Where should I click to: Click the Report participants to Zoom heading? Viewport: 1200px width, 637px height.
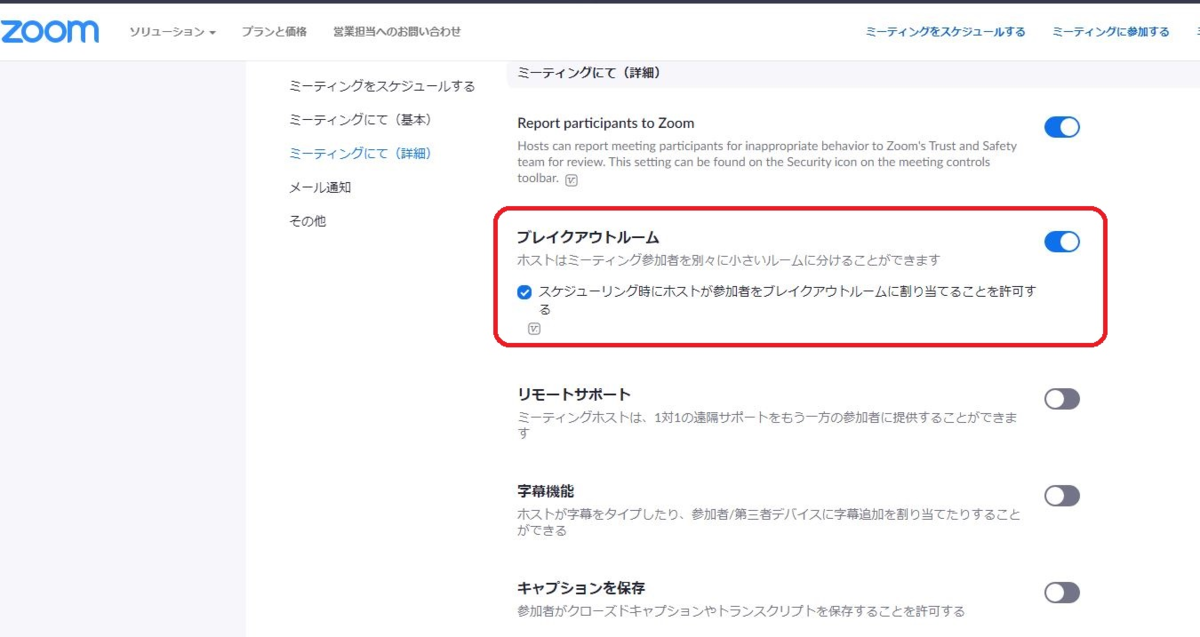605,123
